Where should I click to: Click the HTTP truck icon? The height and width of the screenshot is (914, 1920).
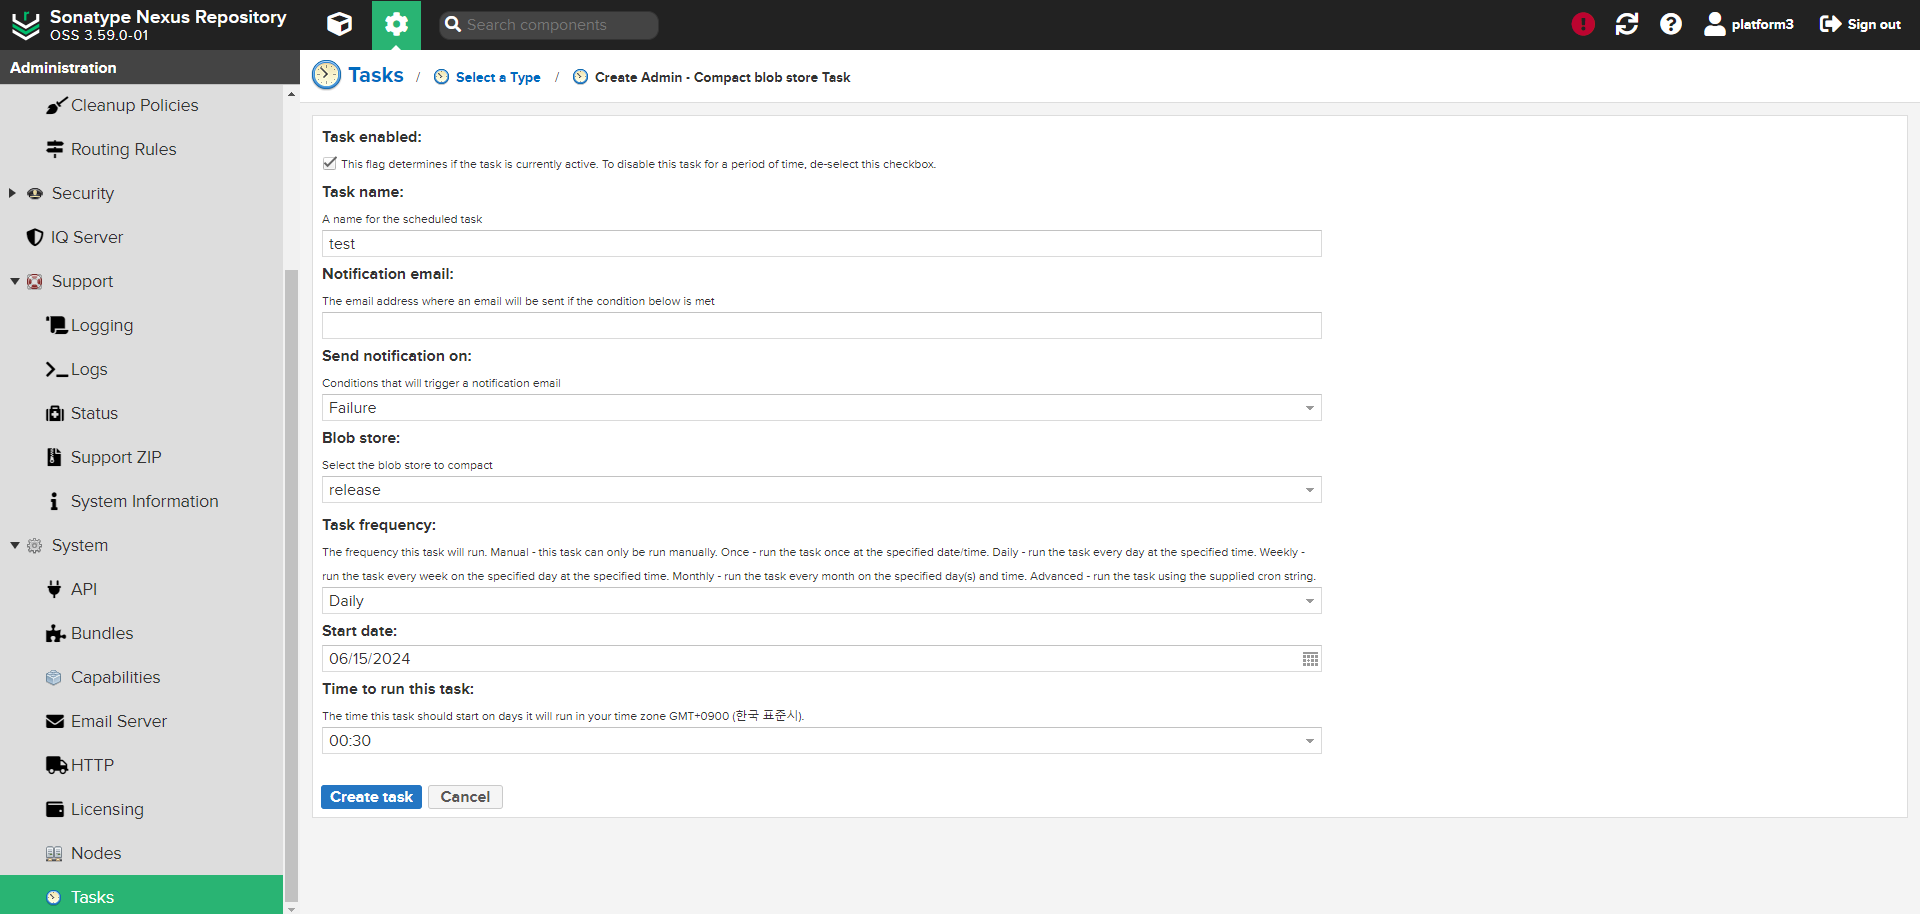tap(57, 765)
